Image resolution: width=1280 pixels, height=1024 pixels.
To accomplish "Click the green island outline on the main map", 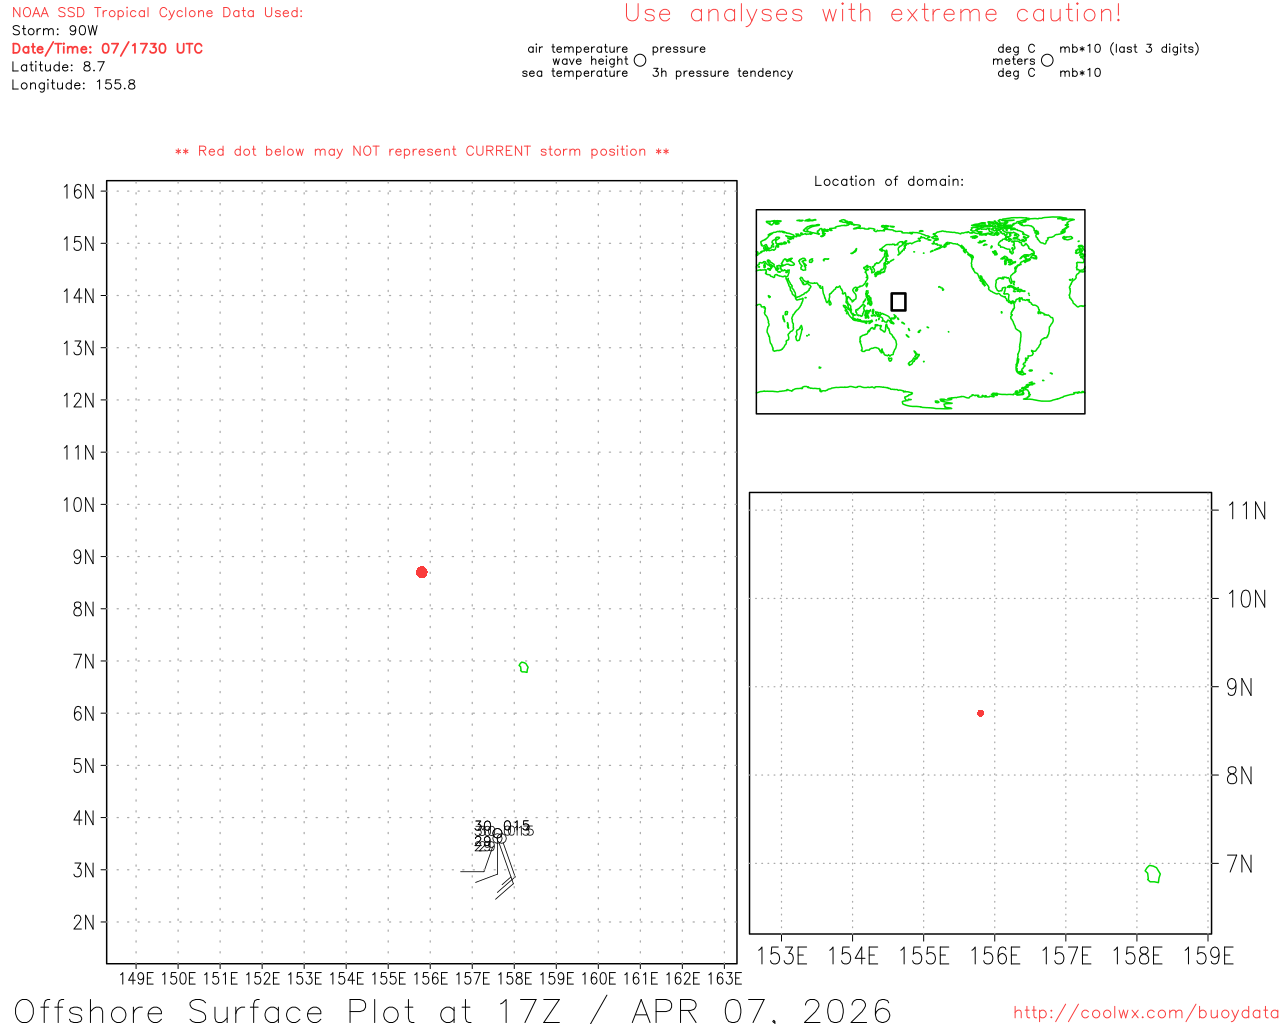I will point(524,667).
